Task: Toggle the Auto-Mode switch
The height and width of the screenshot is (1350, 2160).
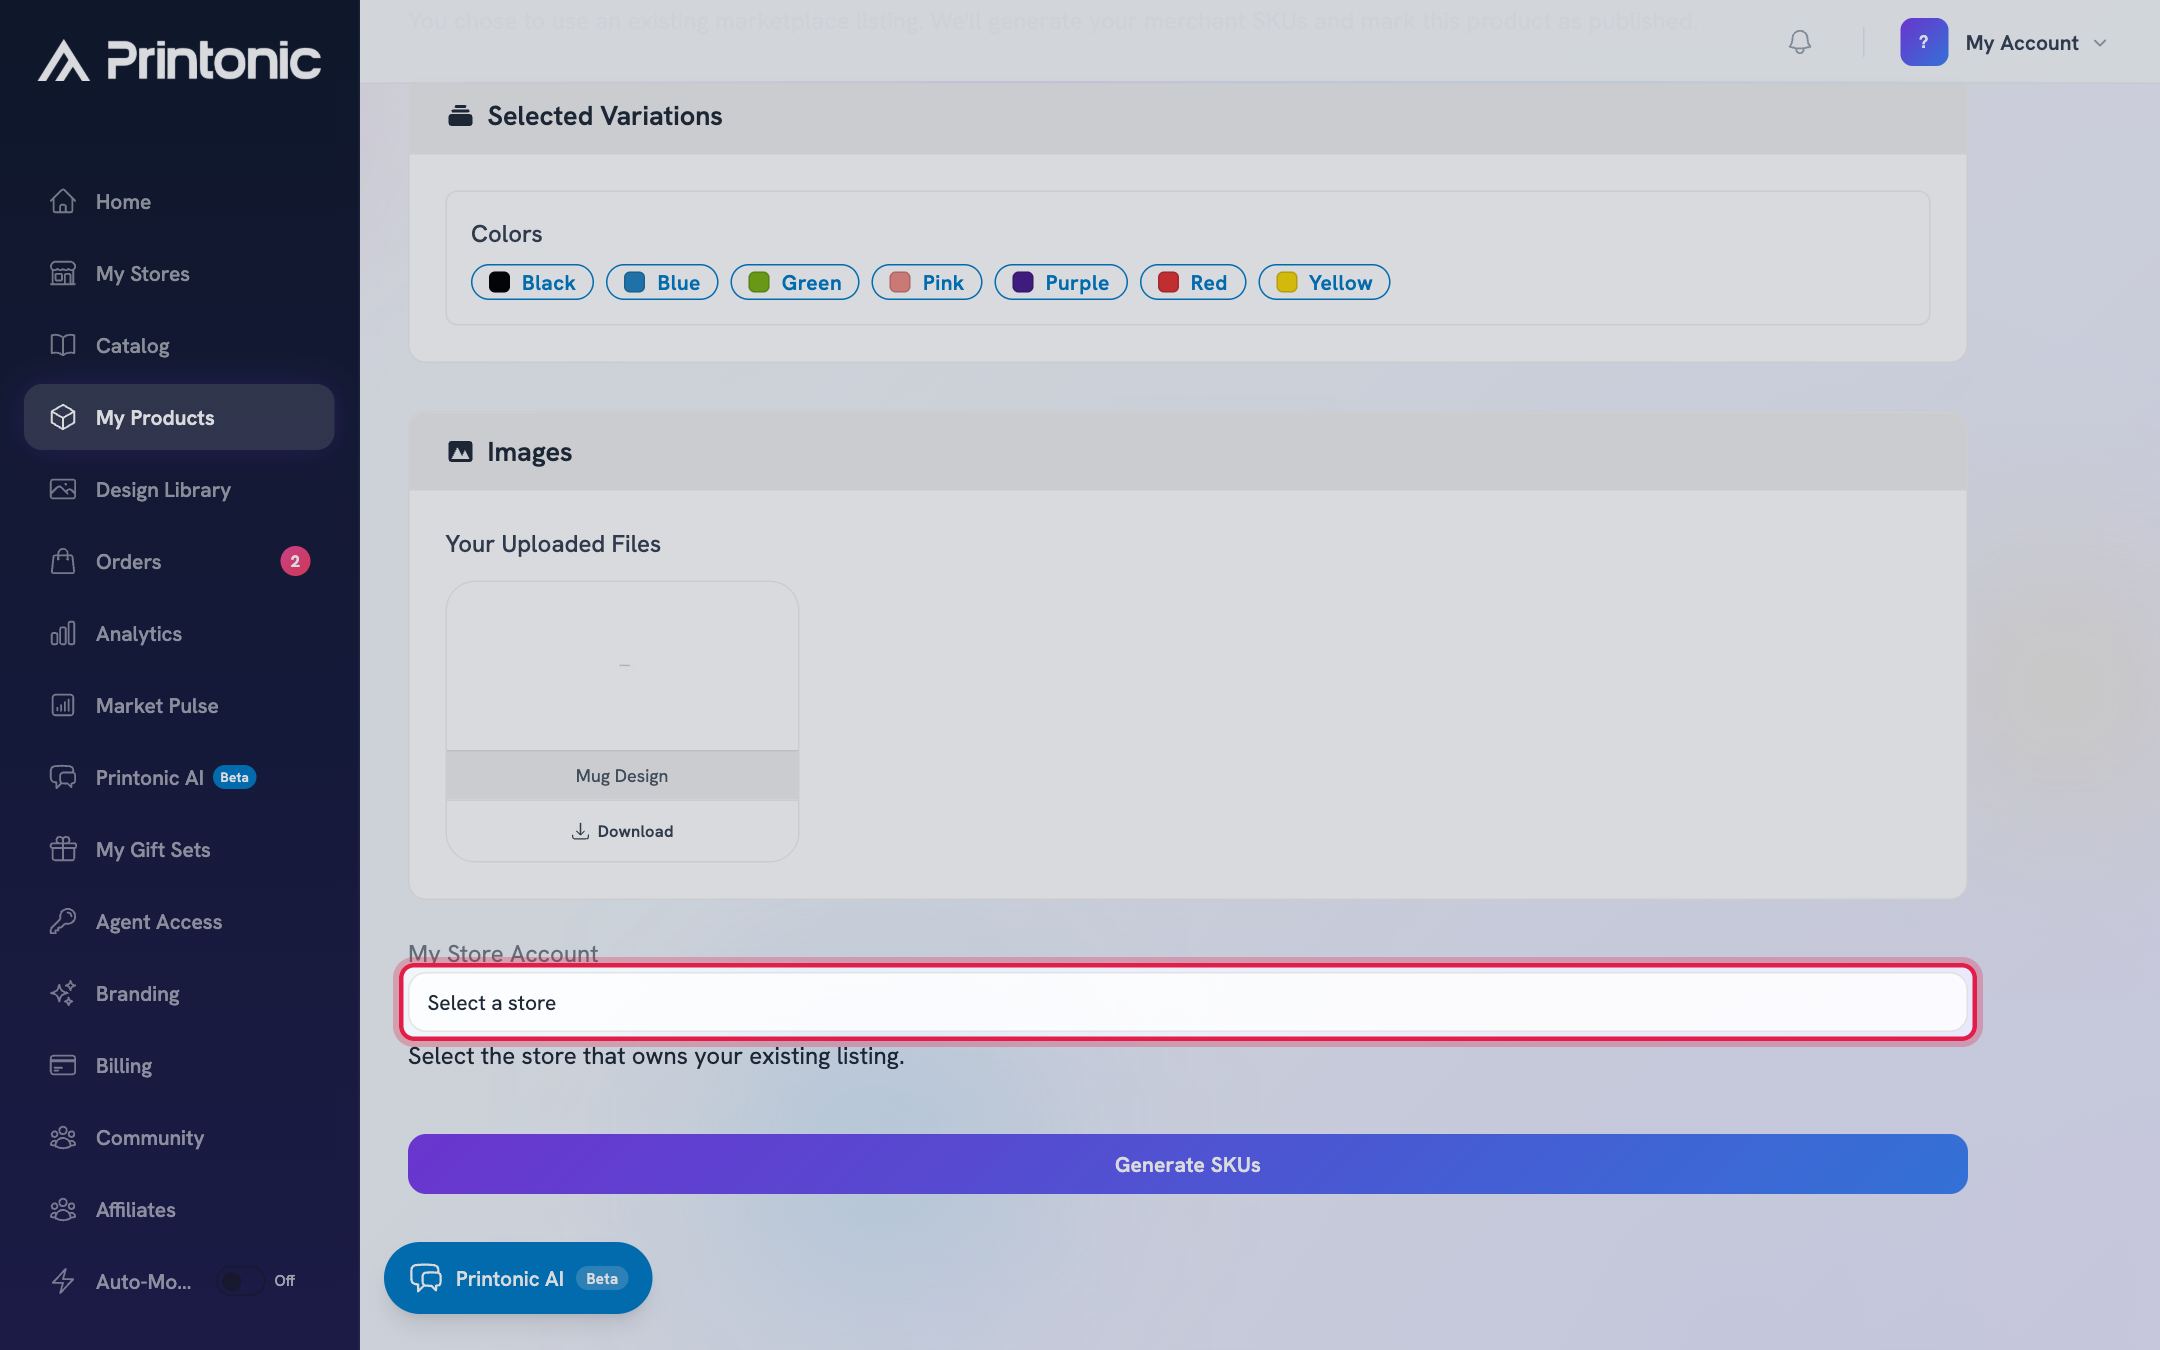Action: tap(240, 1281)
